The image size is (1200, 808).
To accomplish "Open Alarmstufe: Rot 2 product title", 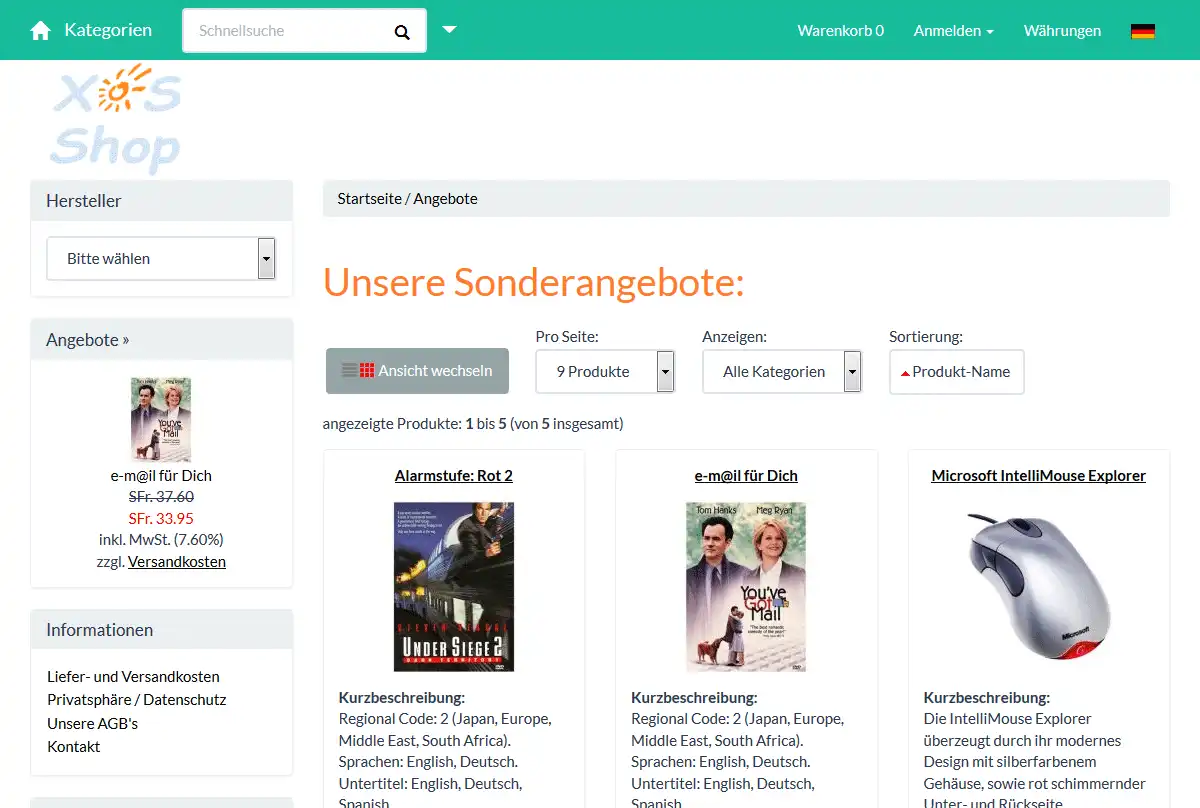I will pyautogui.click(x=454, y=476).
